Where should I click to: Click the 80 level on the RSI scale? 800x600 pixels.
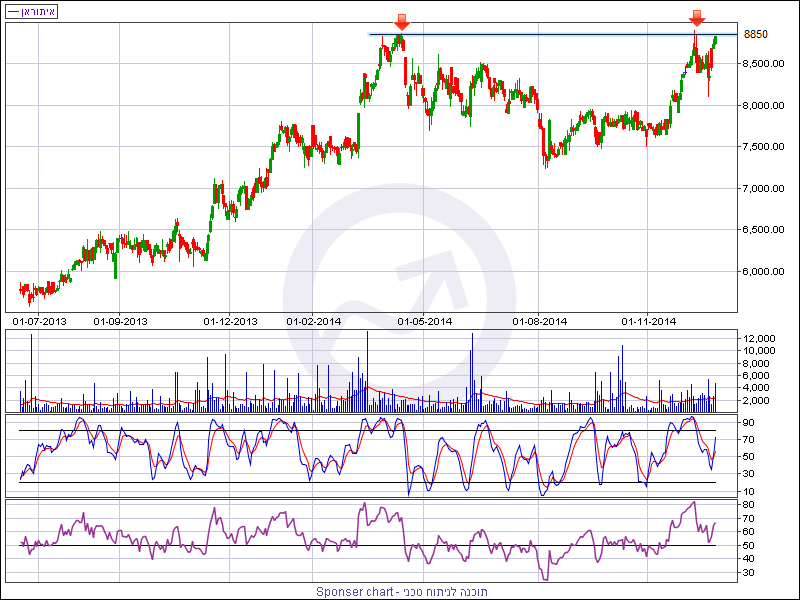click(748, 505)
